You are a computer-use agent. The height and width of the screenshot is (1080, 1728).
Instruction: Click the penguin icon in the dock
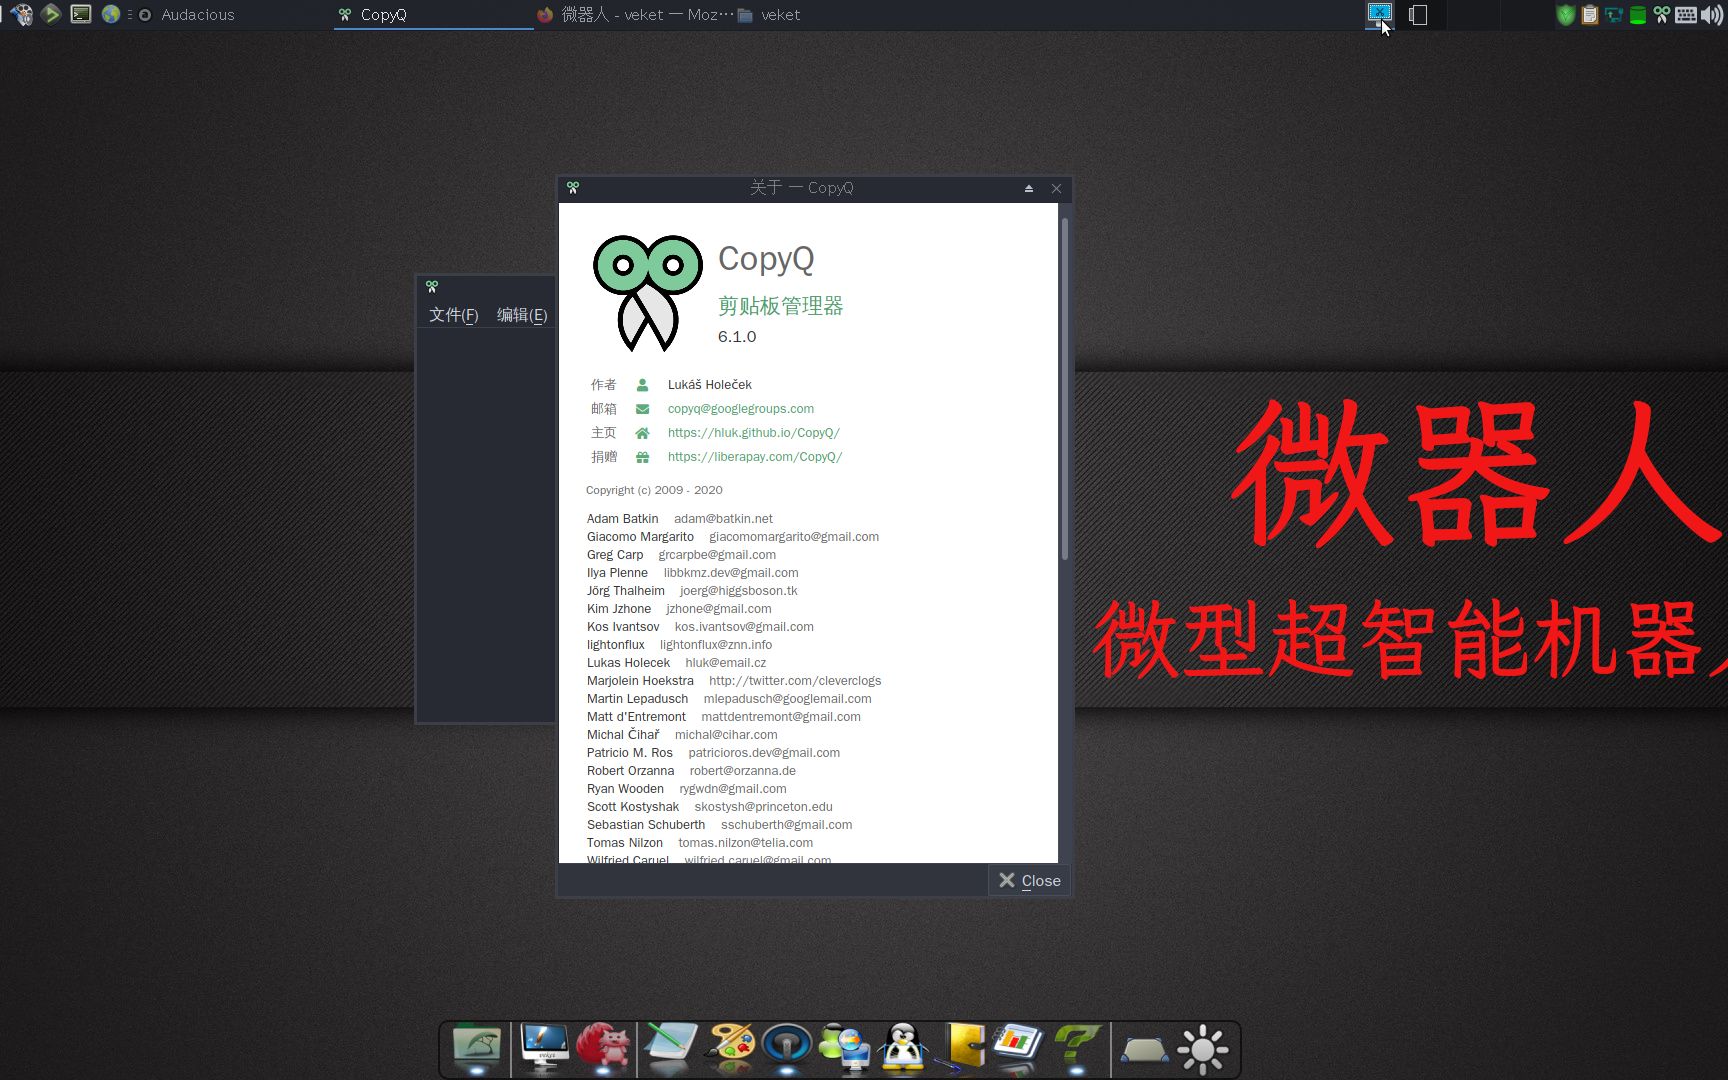(x=904, y=1047)
